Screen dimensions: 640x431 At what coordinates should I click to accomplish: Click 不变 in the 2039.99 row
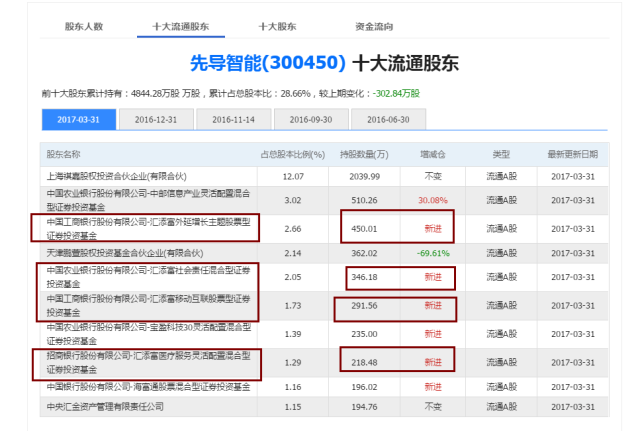(433, 176)
